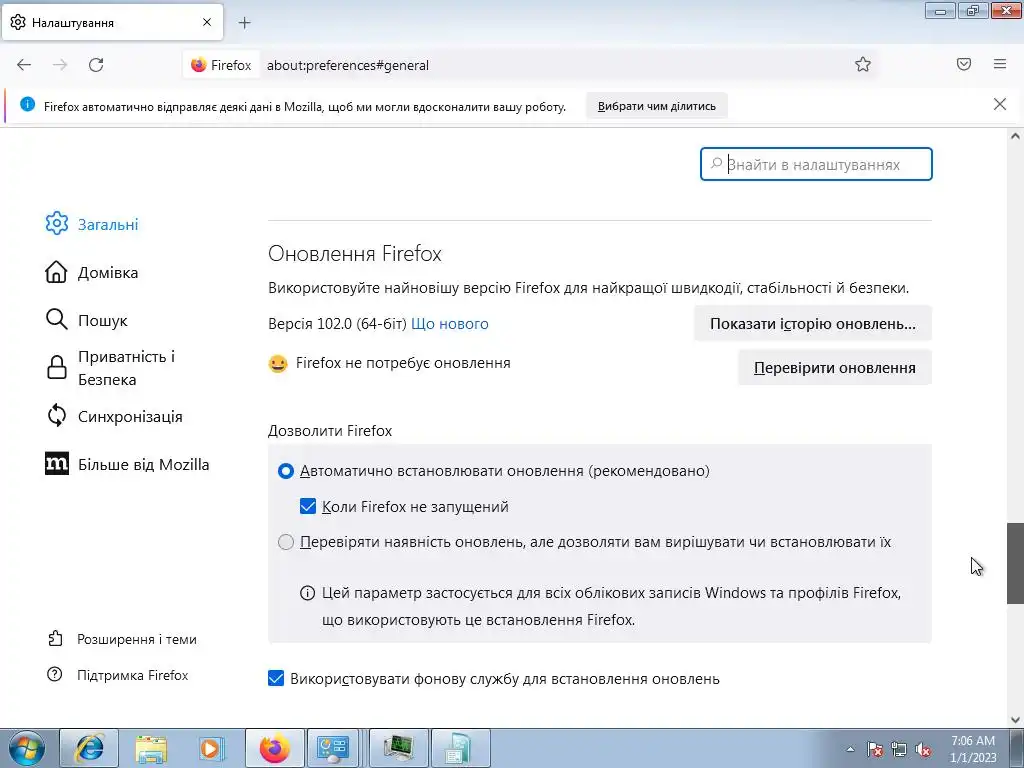Launch Internet Explorer from taskbar
The image size is (1024, 768).
point(89,748)
